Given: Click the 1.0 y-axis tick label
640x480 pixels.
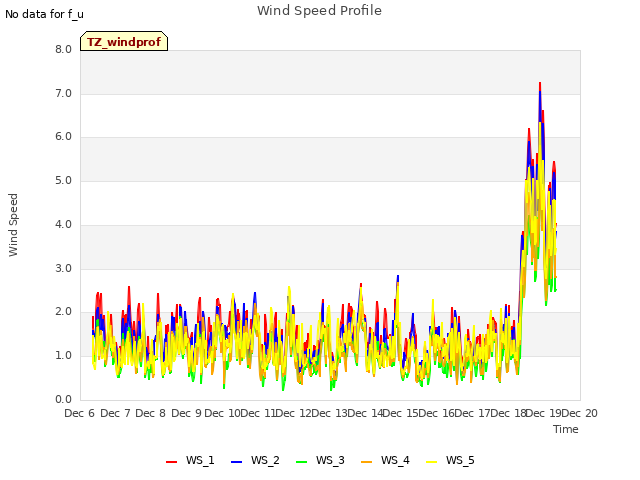Looking at the screenshot, I should 63,356.
